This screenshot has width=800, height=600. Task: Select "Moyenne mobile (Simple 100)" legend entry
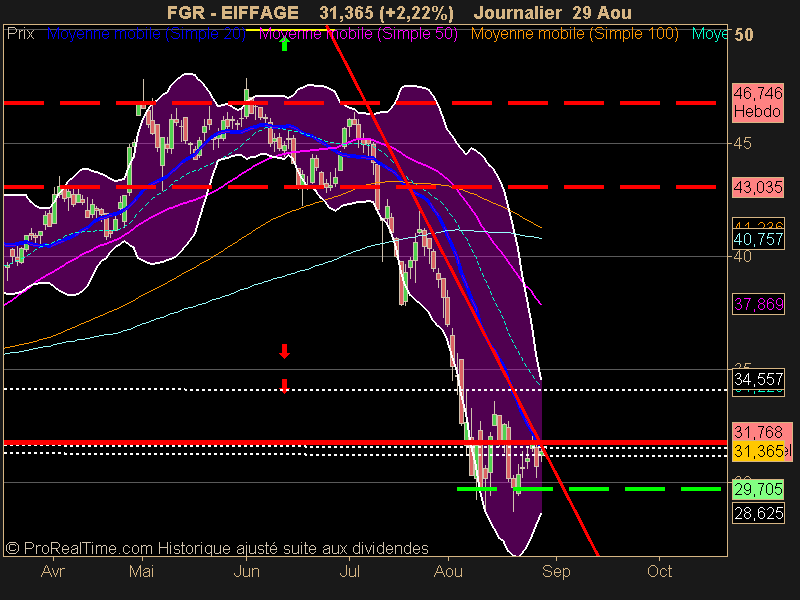pyautogui.click(x=574, y=34)
